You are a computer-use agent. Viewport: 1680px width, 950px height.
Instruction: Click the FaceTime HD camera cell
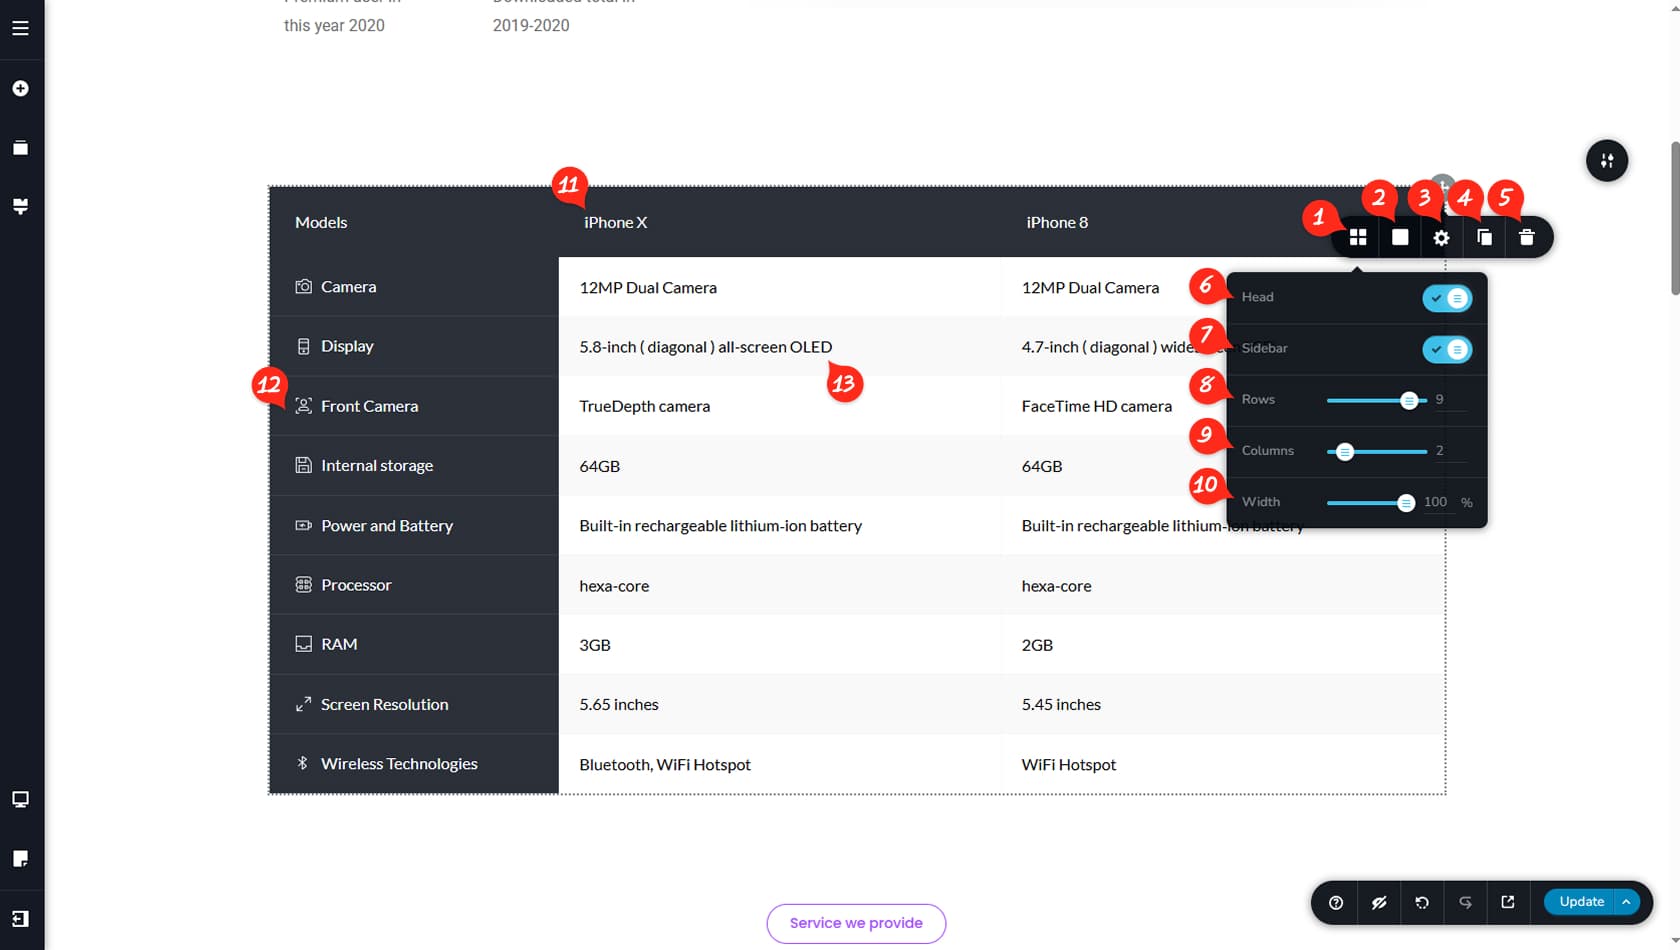pos(1097,406)
